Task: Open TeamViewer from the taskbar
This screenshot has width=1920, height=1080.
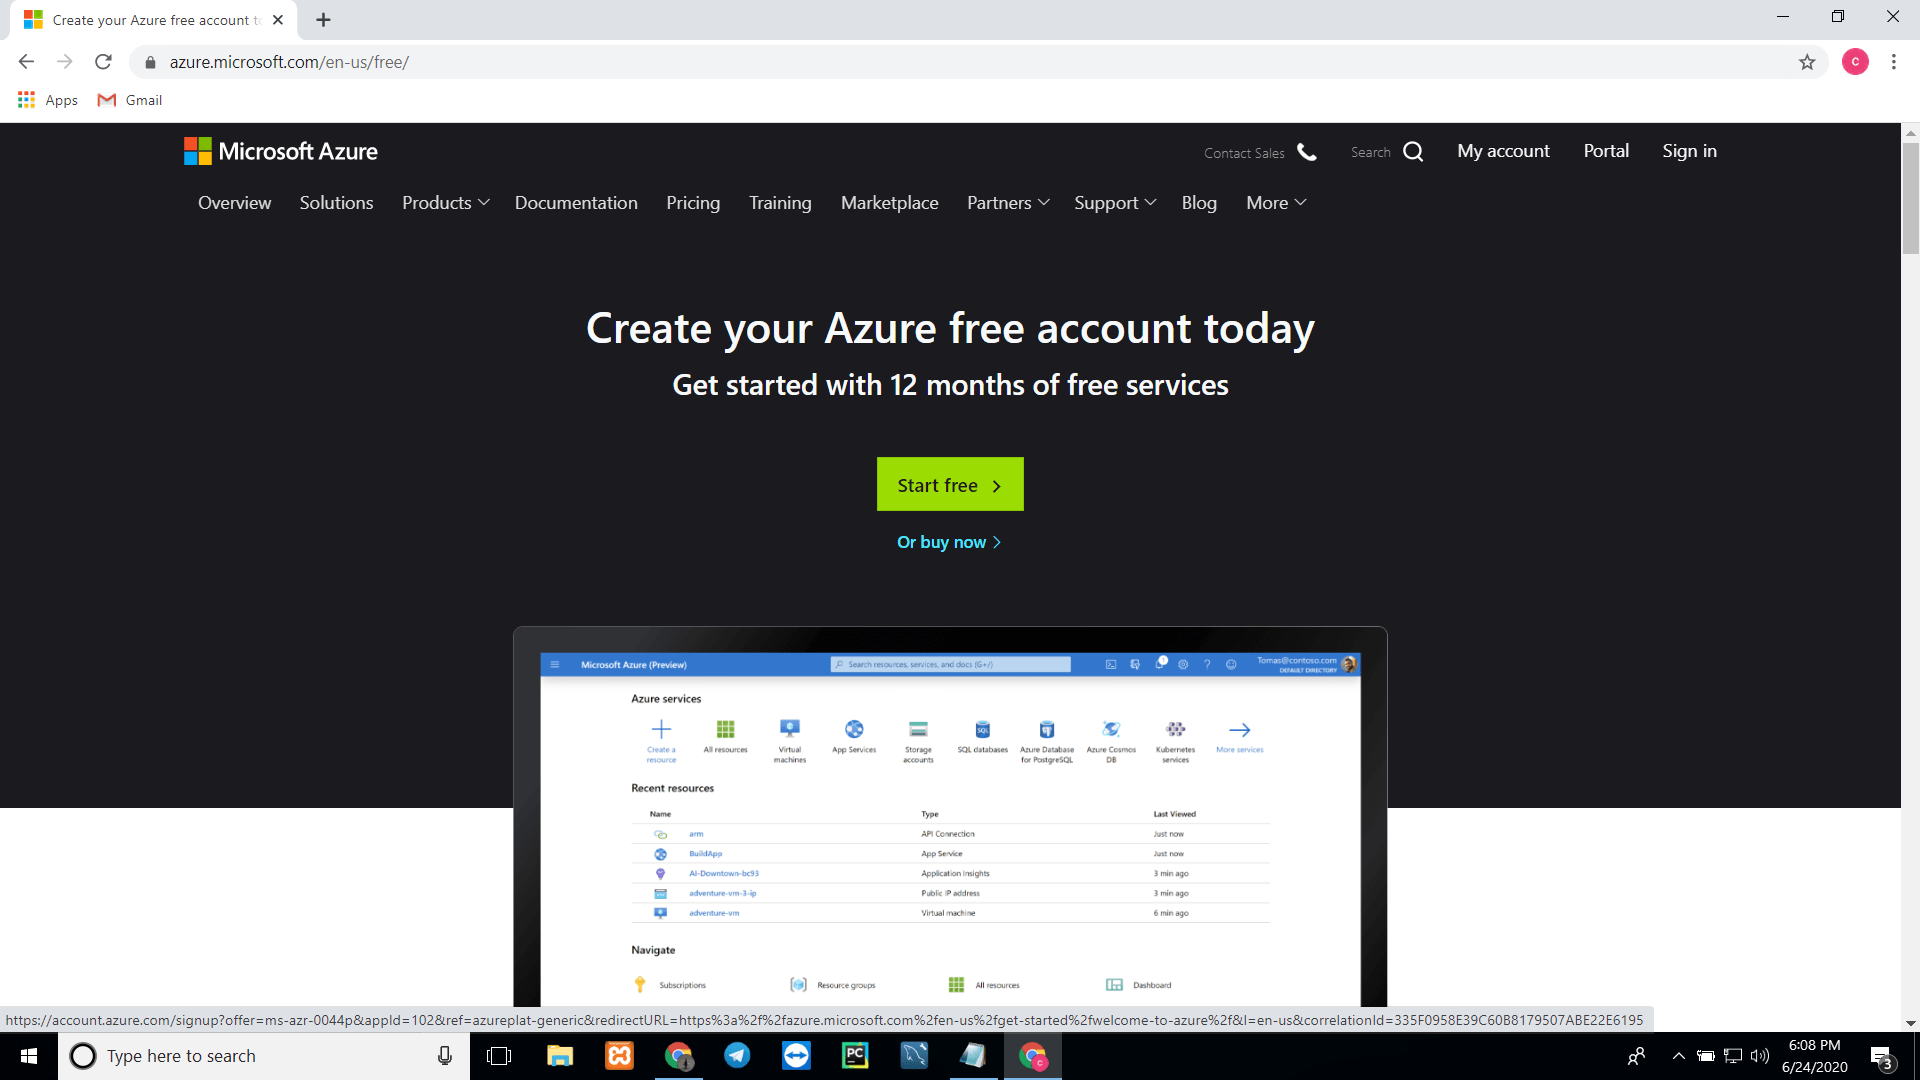Action: pyautogui.click(x=796, y=1056)
